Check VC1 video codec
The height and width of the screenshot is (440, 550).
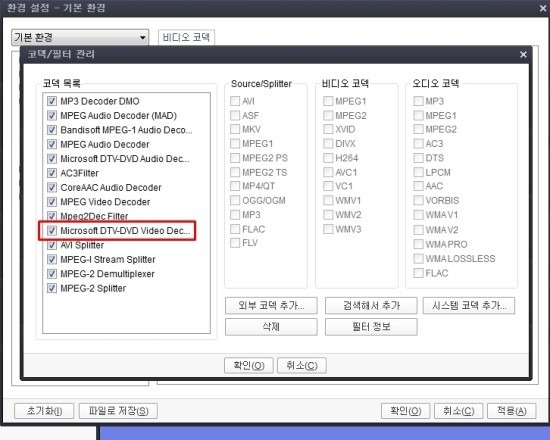point(328,186)
